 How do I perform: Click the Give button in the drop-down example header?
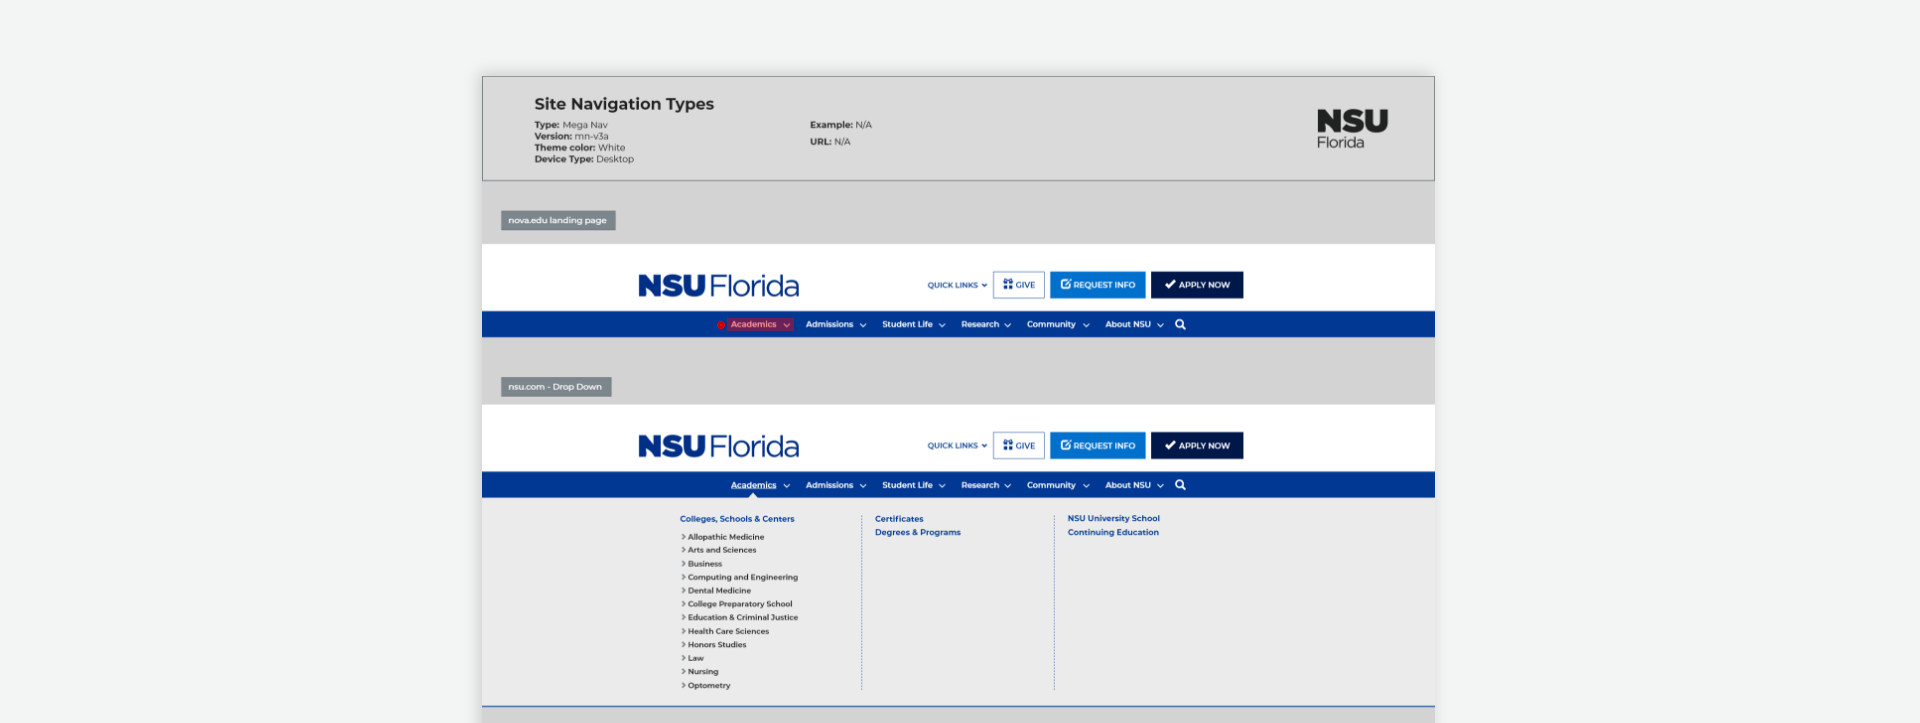point(1019,445)
